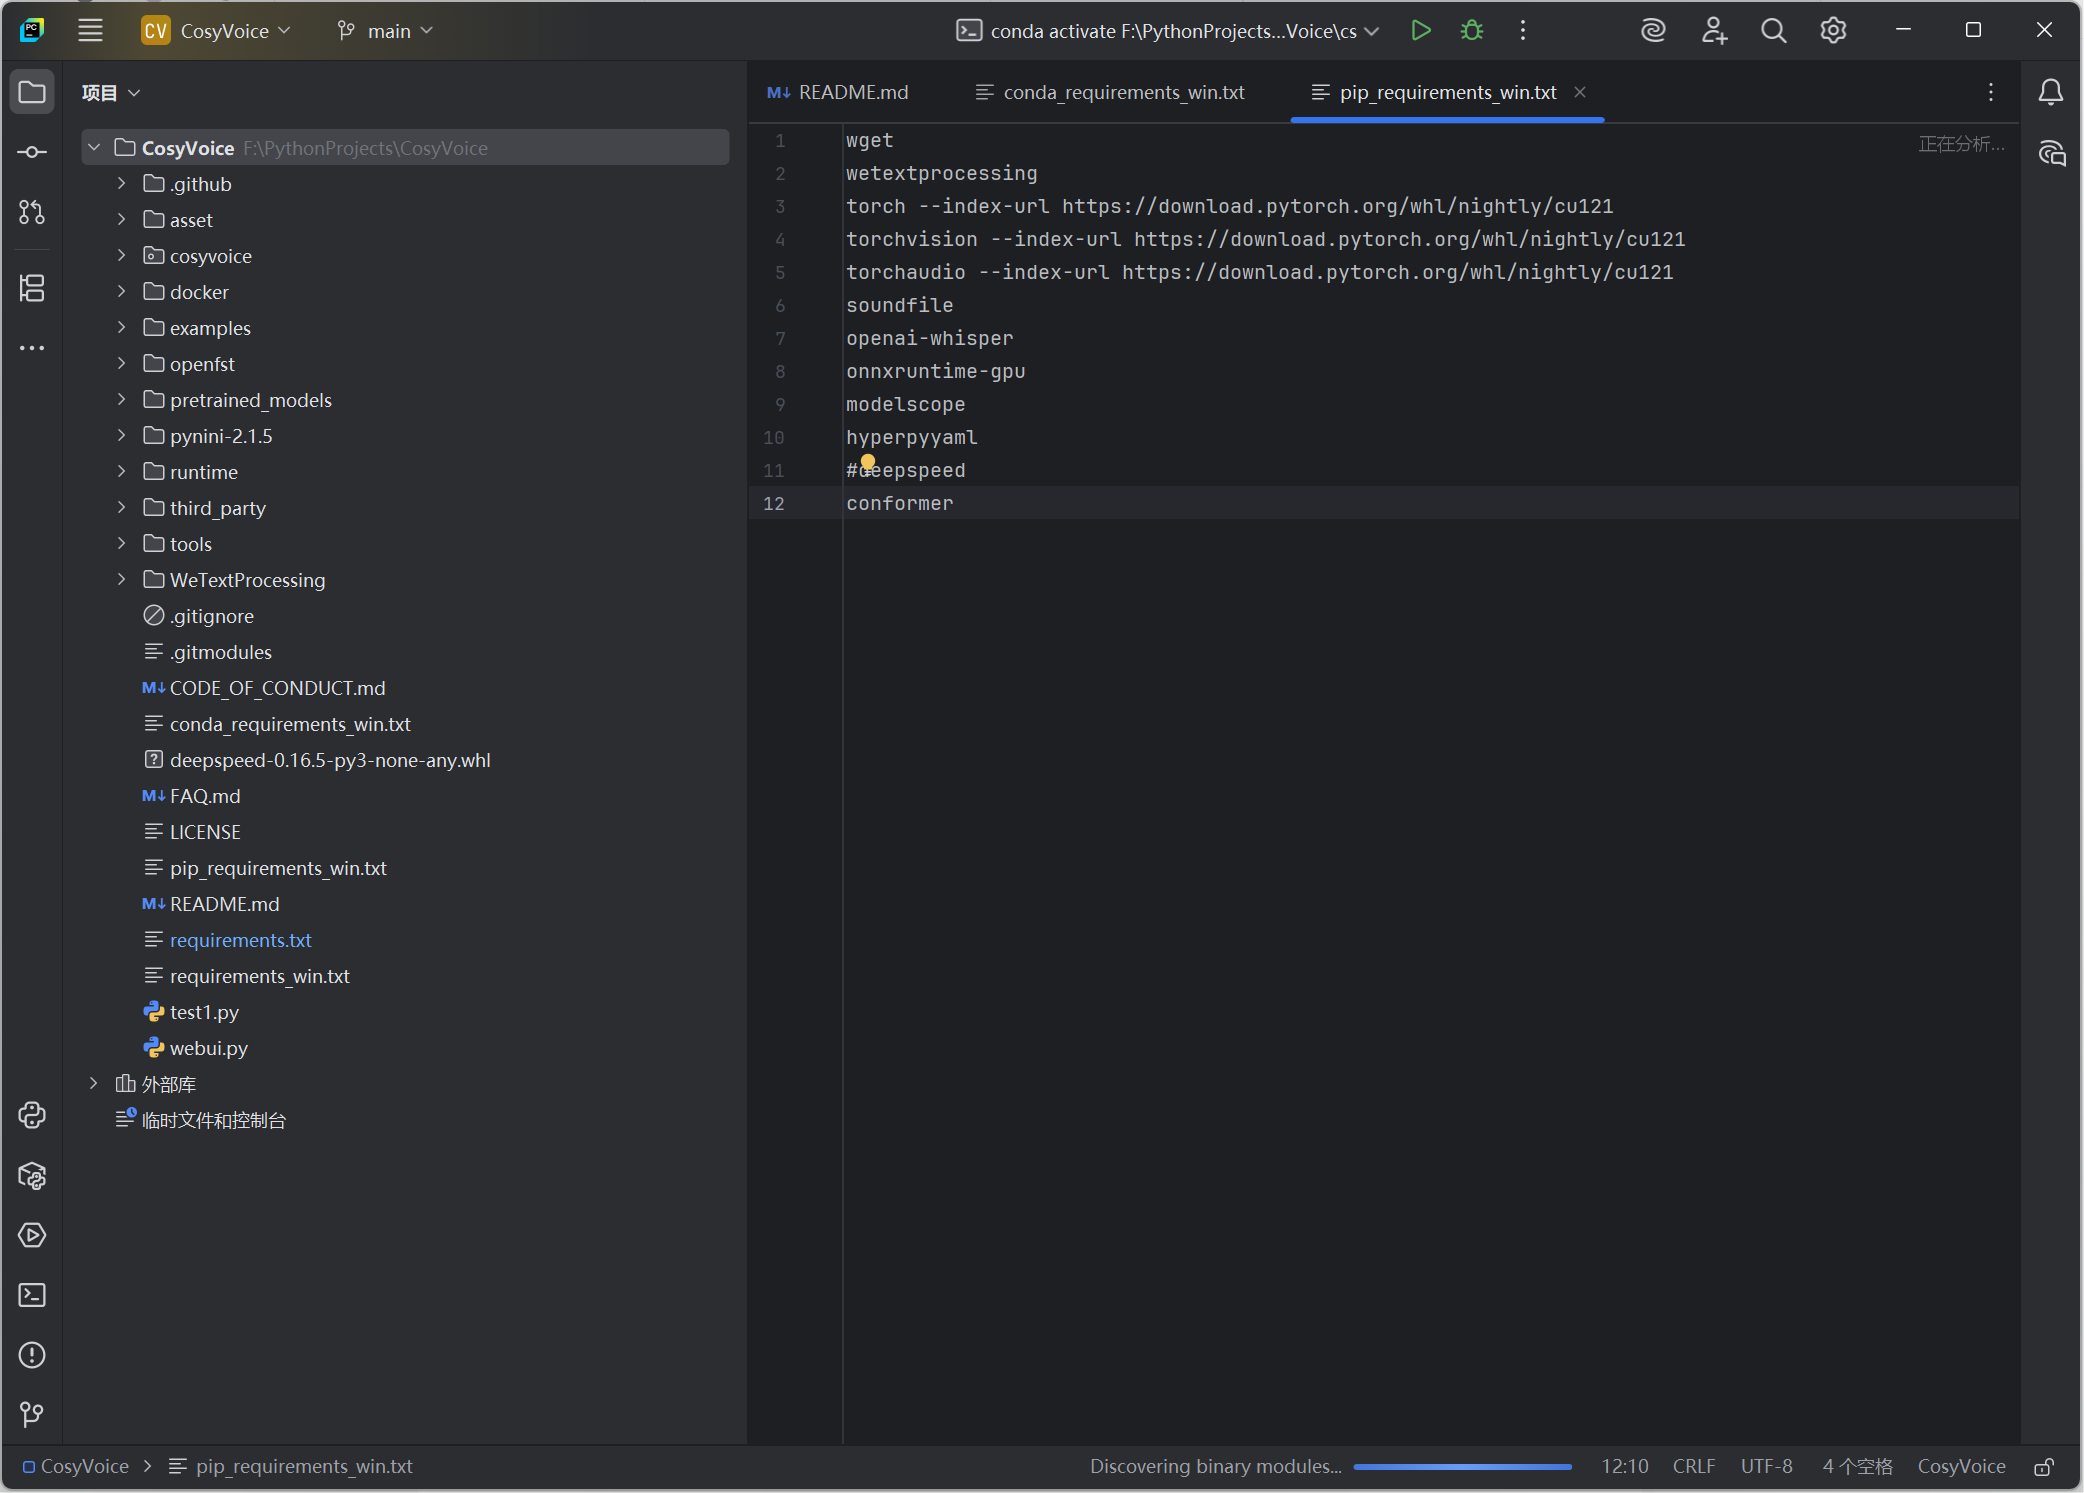Click the CRLF line separator widget
Viewport: 2084px width, 1493px height.
(1693, 1466)
